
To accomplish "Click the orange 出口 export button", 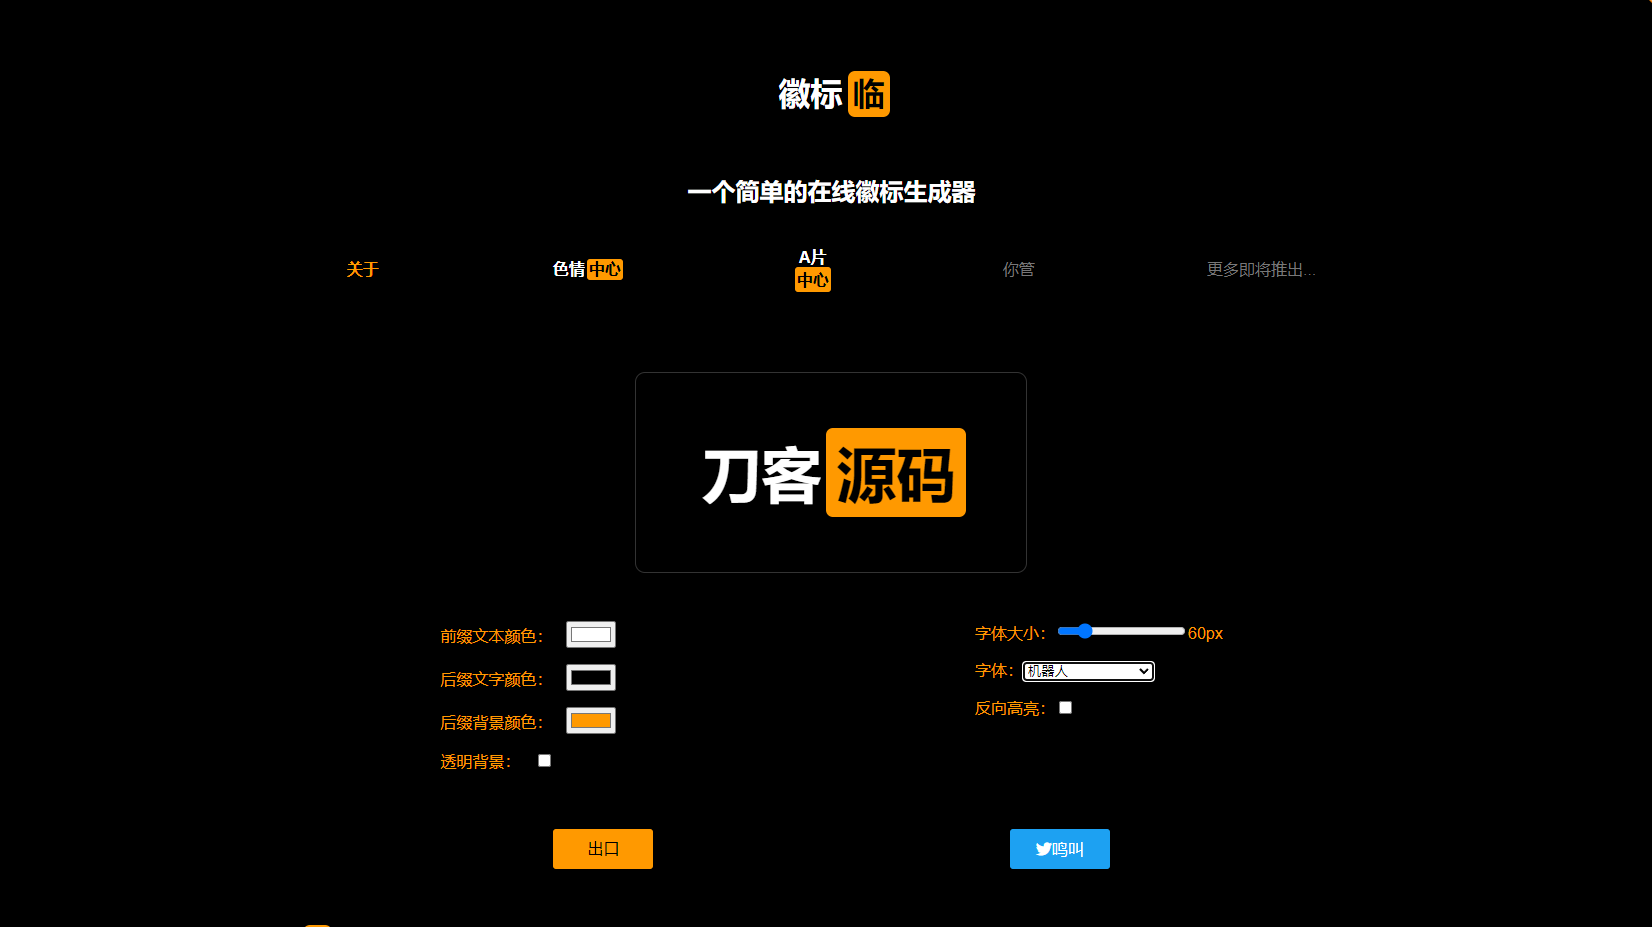I will 602,848.
